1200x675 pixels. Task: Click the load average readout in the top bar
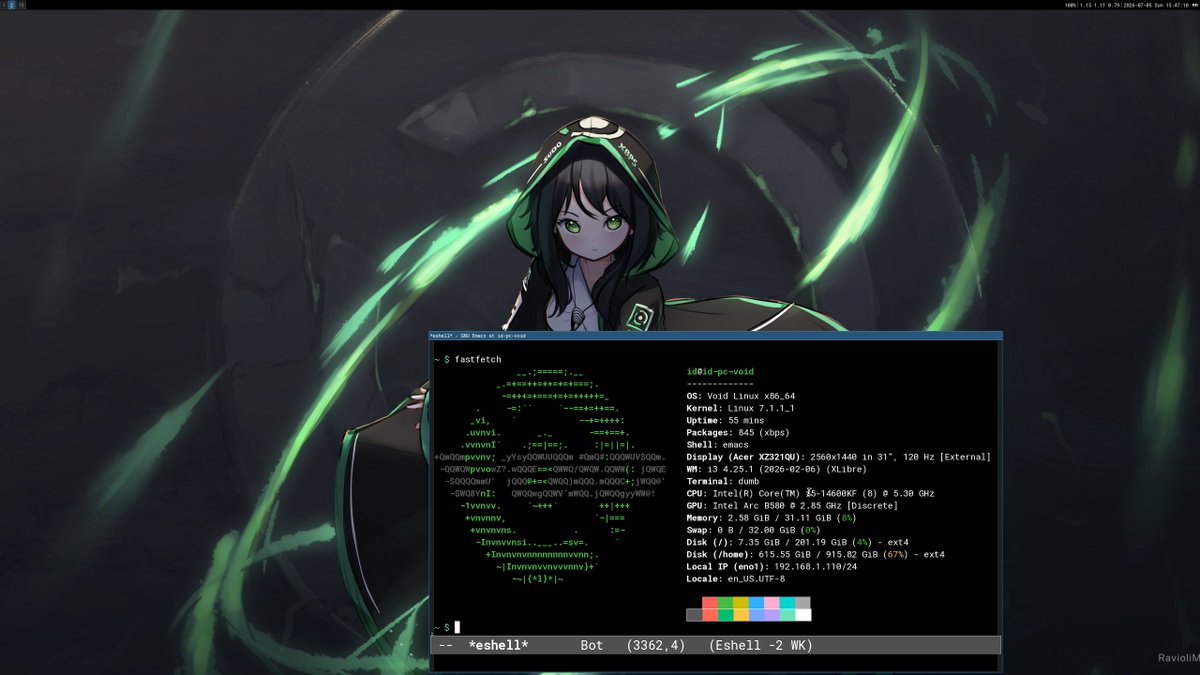pyautogui.click(x=1100, y=5)
